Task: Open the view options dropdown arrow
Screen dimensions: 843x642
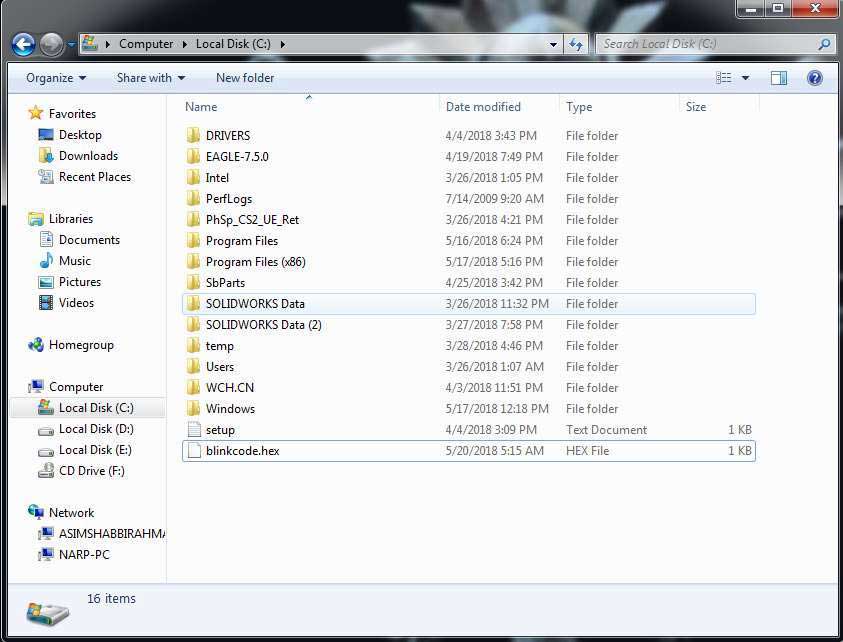Action: [x=746, y=78]
